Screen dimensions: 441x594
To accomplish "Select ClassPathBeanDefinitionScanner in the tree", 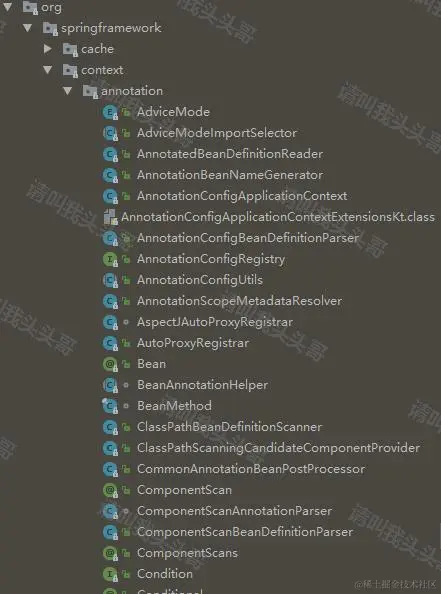I will [230, 427].
